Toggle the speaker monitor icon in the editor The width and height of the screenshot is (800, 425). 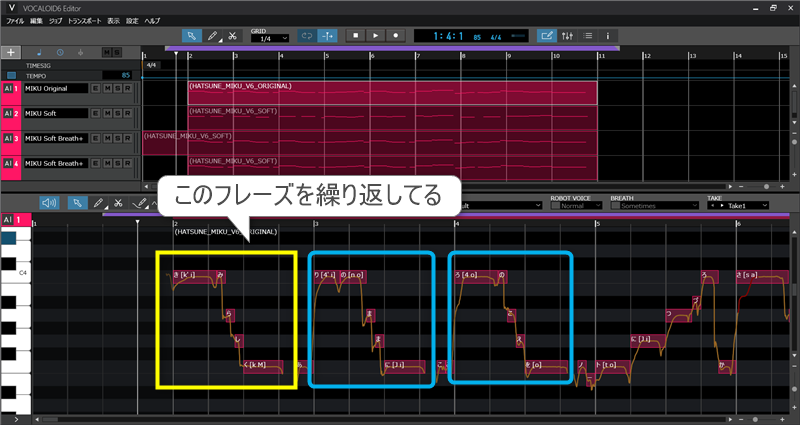(x=49, y=203)
